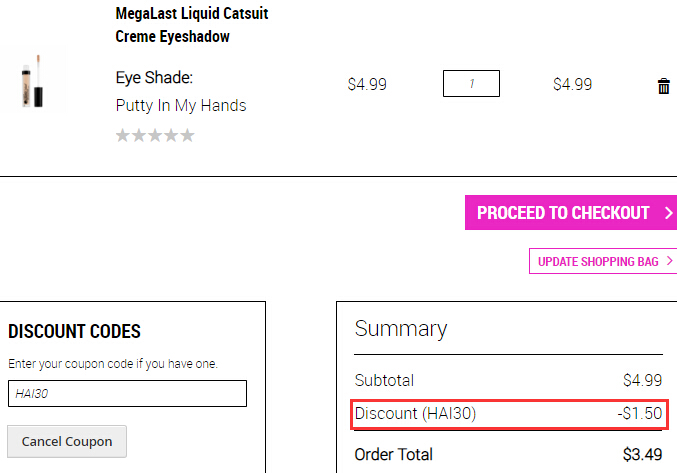Click the Eye Shade label
The height and width of the screenshot is (473, 677).
pyautogui.click(x=154, y=78)
